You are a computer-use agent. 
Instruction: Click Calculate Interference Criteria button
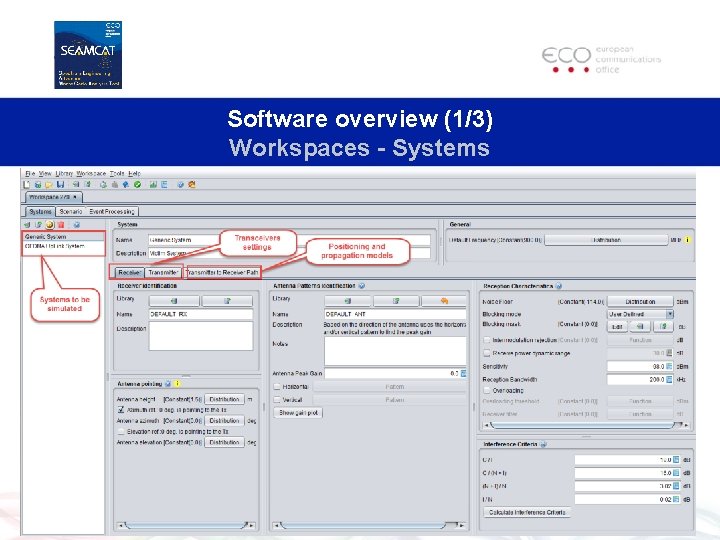click(527, 512)
